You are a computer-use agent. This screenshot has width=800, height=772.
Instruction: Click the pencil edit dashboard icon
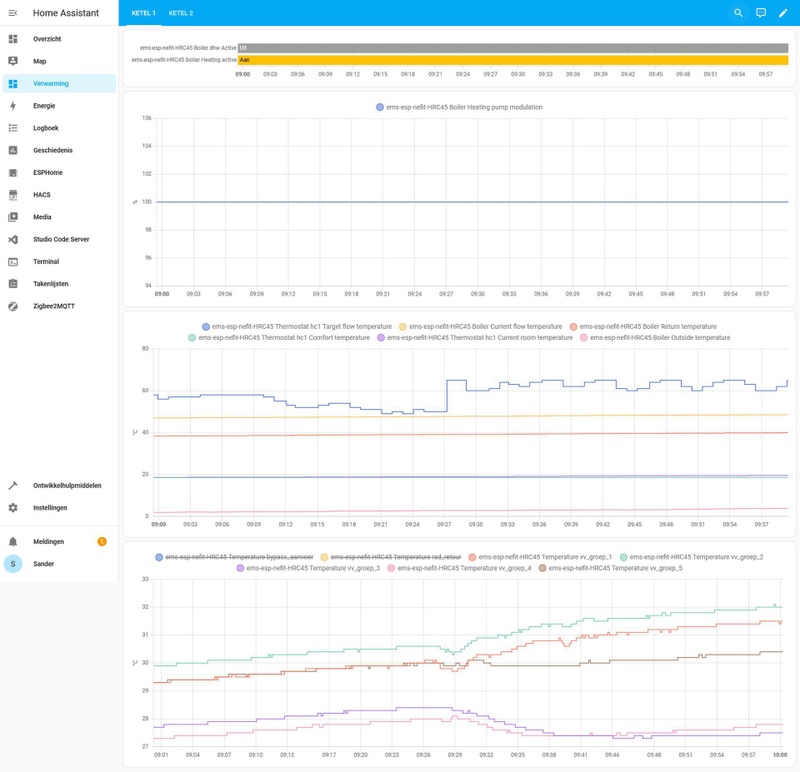[783, 13]
